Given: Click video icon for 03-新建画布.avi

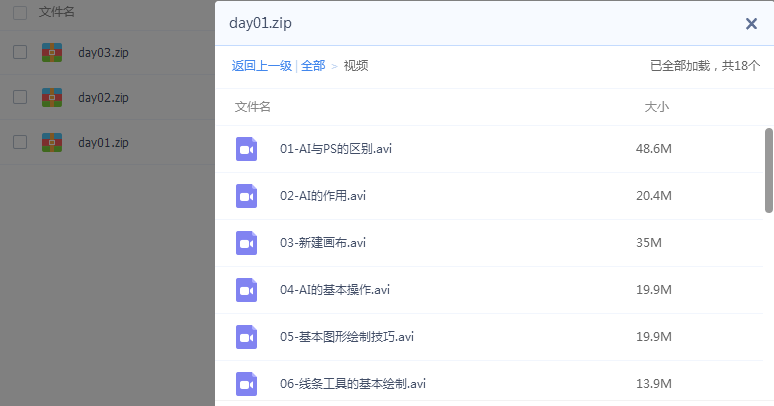Looking at the screenshot, I should point(246,243).
